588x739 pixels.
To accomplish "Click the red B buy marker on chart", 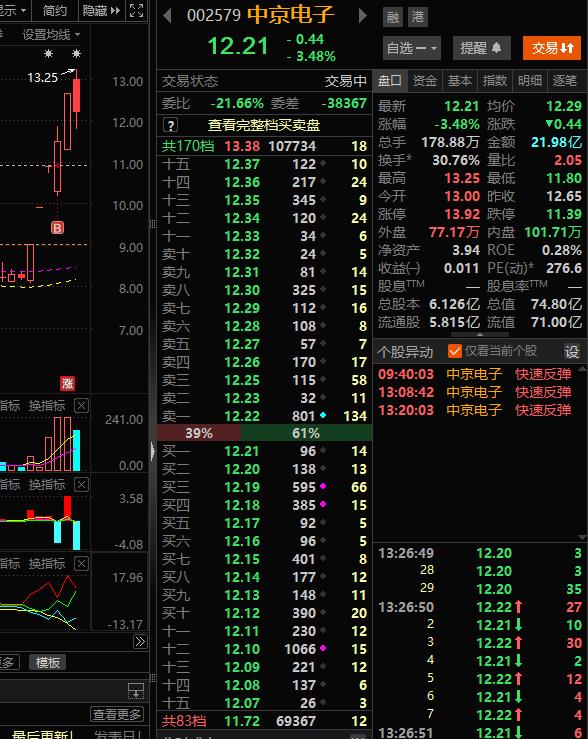I will (x=57, y=228).
